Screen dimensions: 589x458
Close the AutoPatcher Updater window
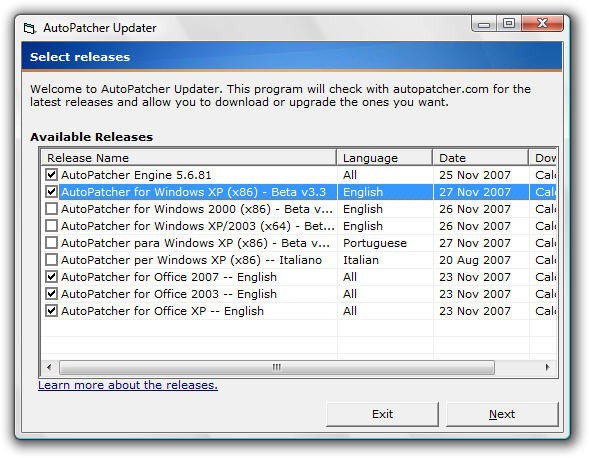(542, 24)
